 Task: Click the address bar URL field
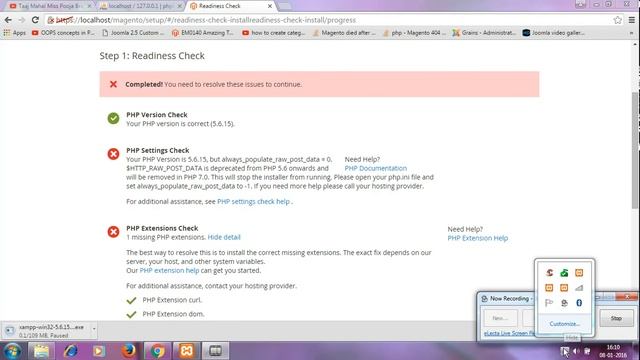pos(327,20)
